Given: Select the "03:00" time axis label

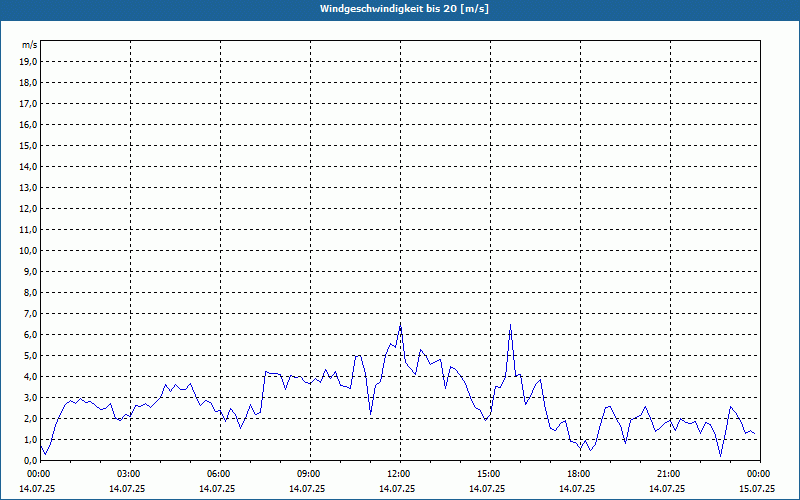Looking at the screenshot, I should [x=131, y=474].
